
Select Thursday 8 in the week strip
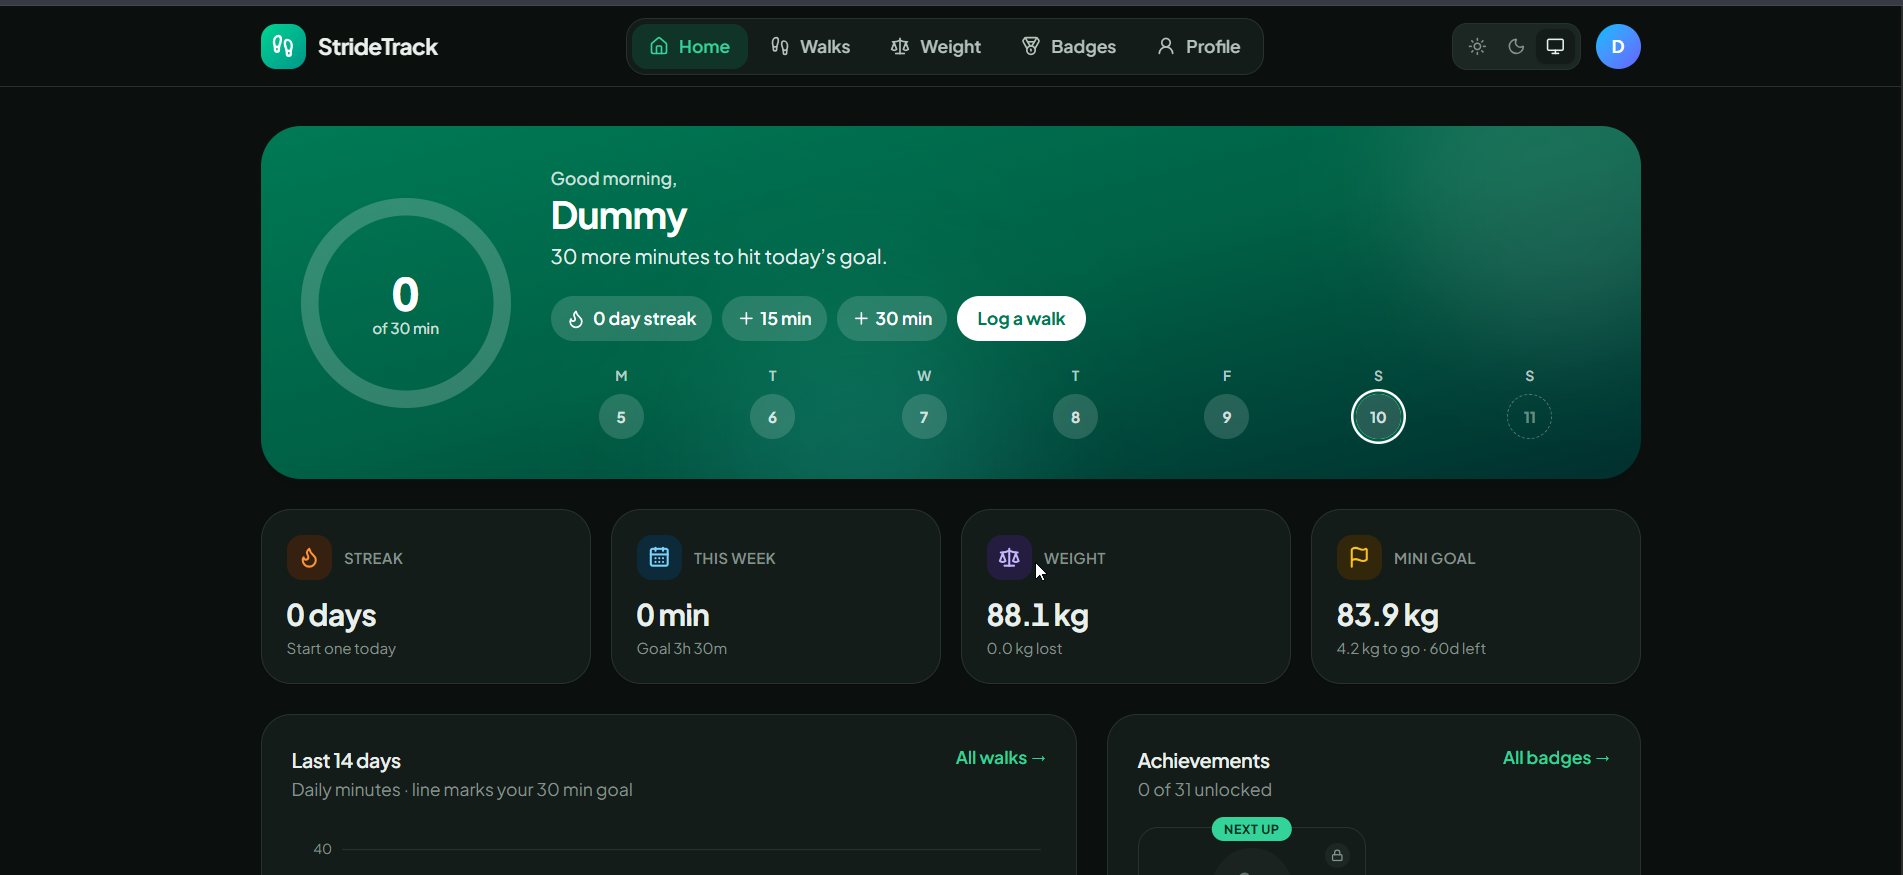[1075, 417]
